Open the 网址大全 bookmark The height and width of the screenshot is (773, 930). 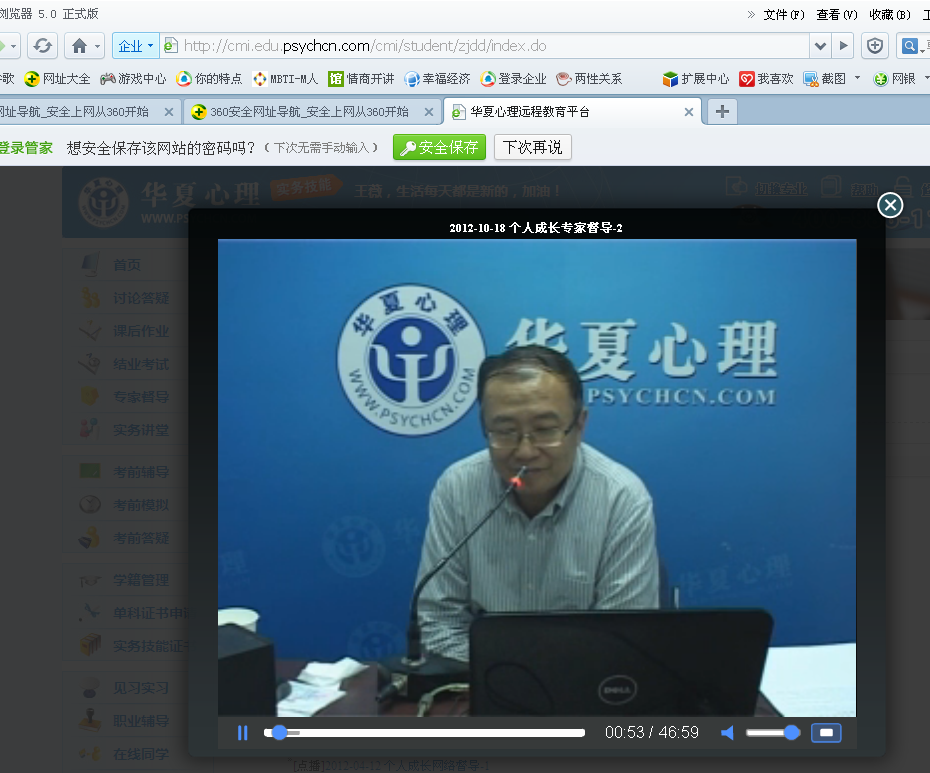point(58,78)
